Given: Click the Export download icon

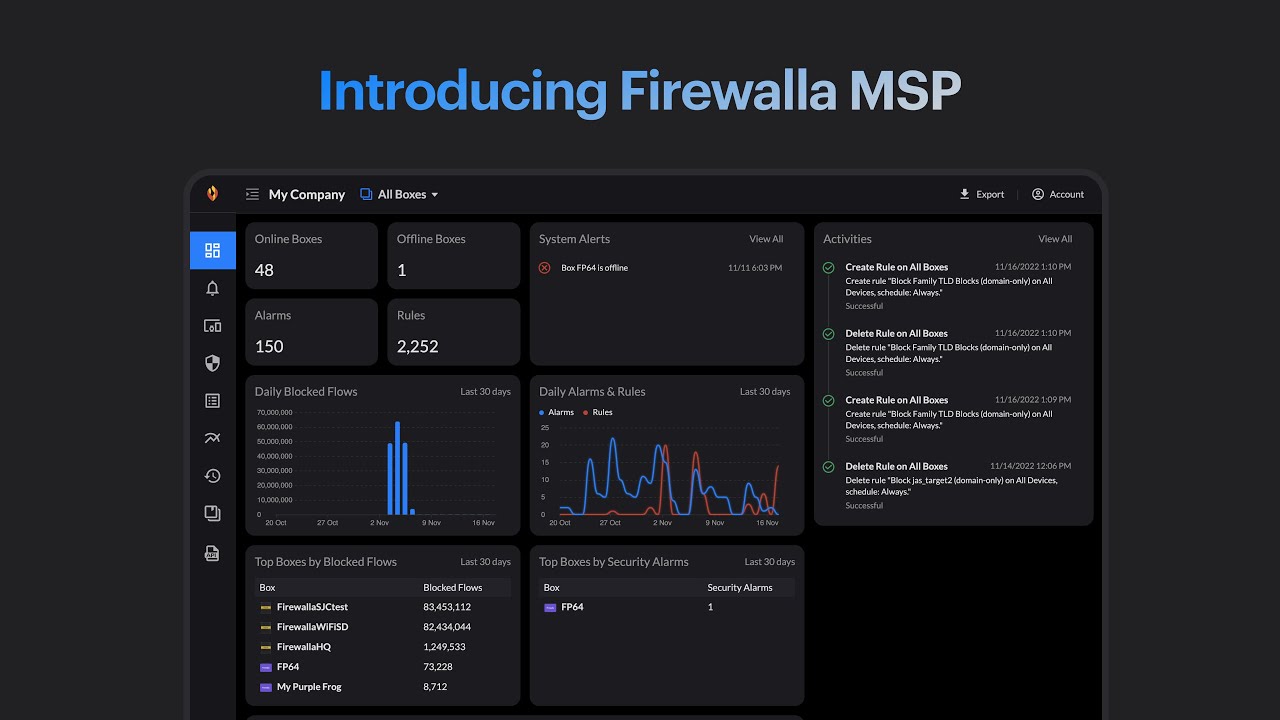Looking at the screenshot, I should point(965,194).
